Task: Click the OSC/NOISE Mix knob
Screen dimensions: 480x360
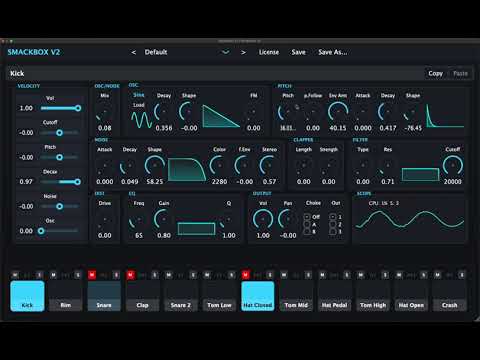Action: click(x=105, y=113)
